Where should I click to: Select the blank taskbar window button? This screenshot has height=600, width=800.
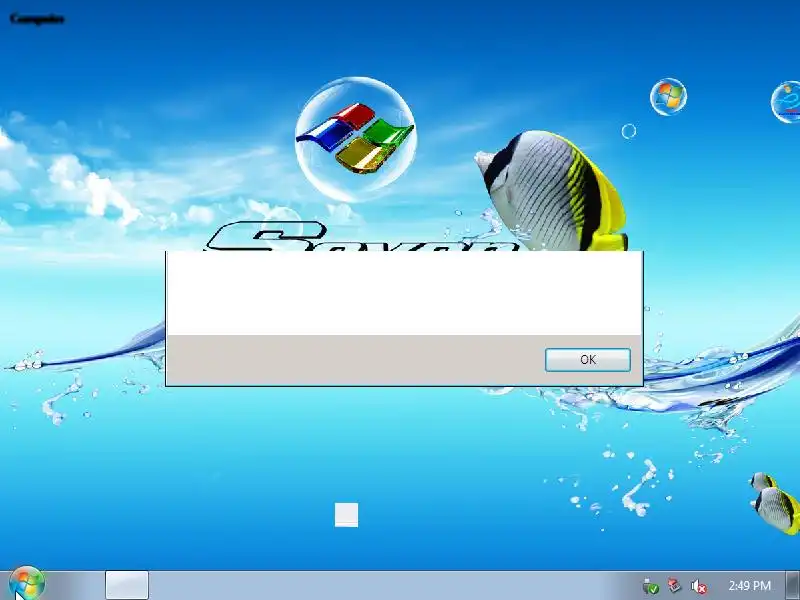[x=127, y=585]
